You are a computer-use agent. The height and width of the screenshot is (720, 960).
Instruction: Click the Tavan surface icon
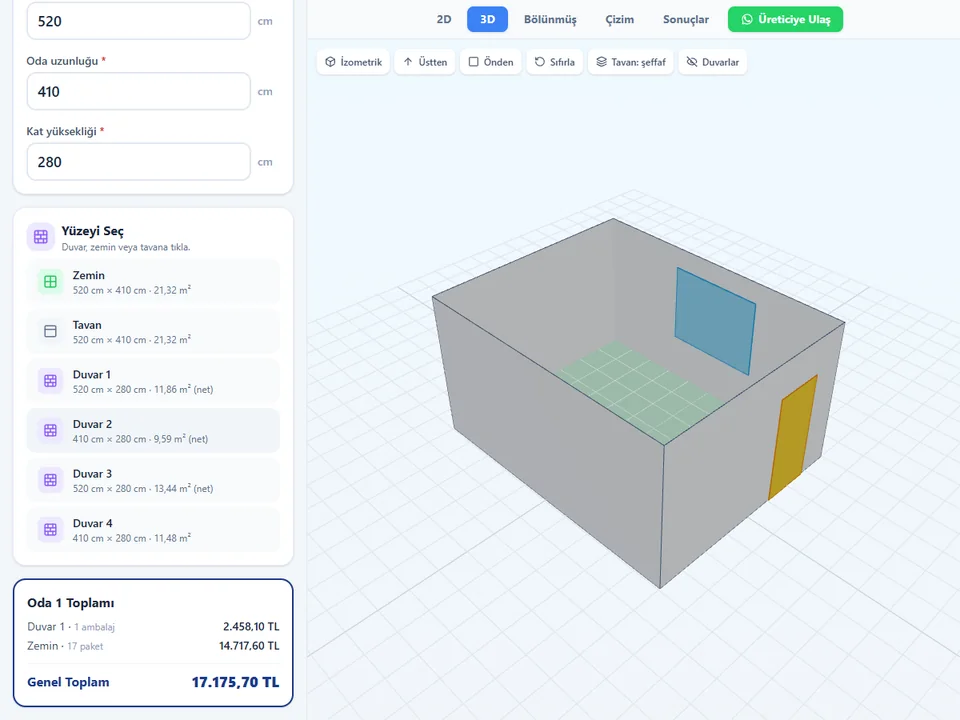(x=50, y=331)
